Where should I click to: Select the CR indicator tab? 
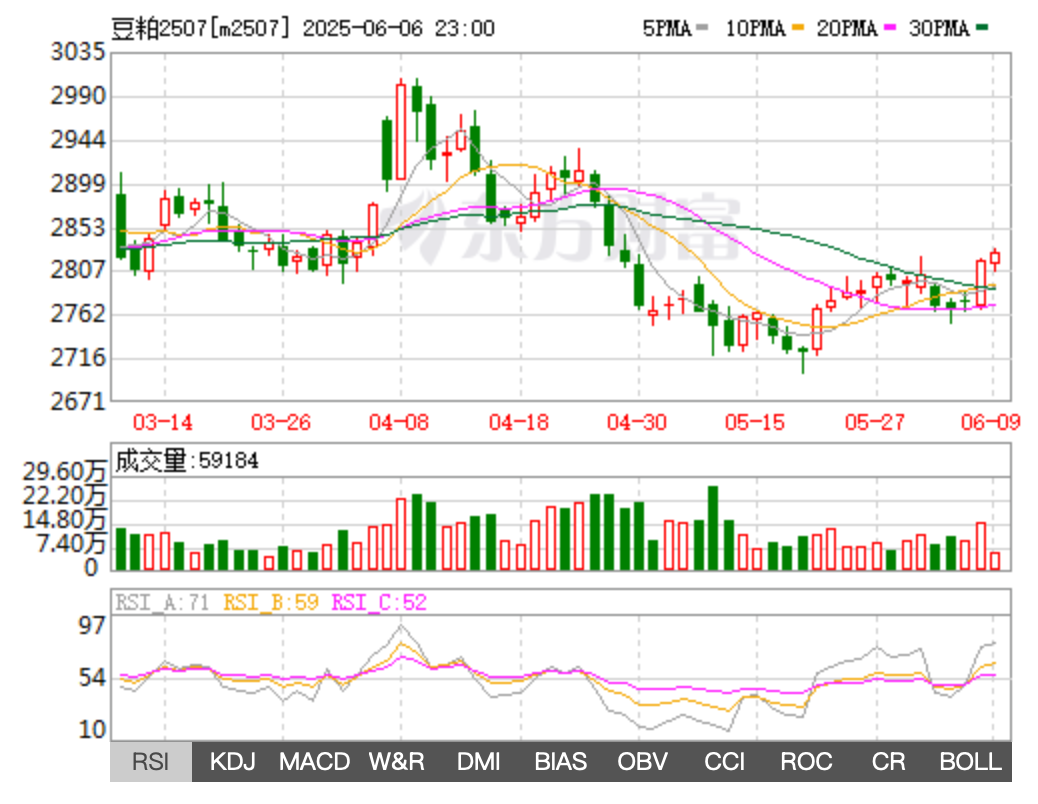tap(889, 762)
